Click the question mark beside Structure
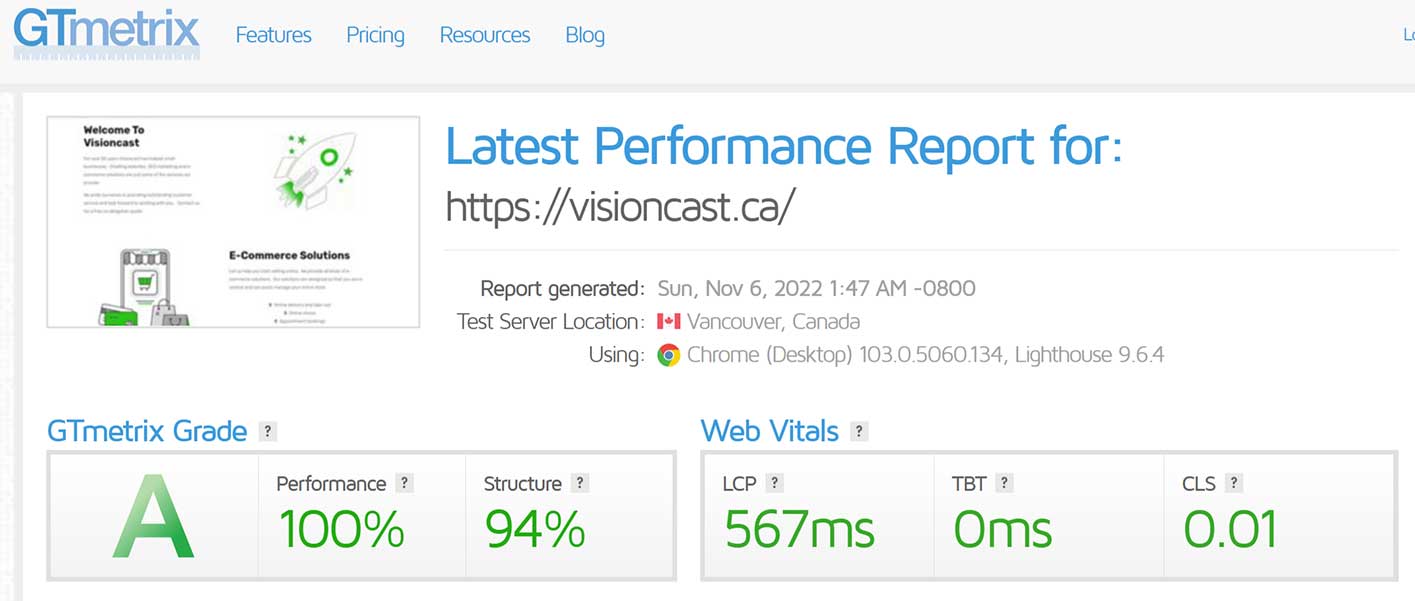Image resolution: width=1415 pixels, height=601 pixels. coord(580,483)
